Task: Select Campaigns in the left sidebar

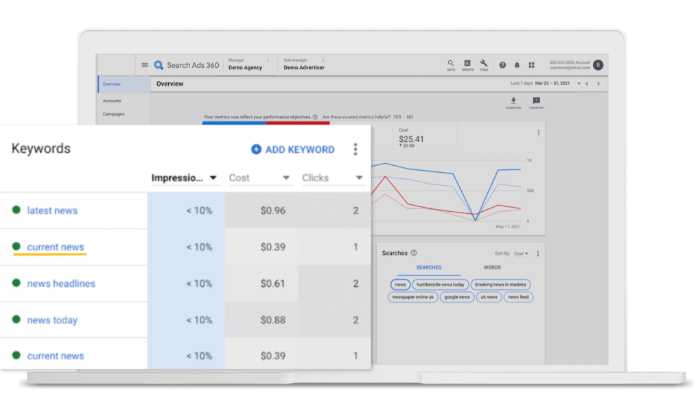Action: [x=114, y=114]
